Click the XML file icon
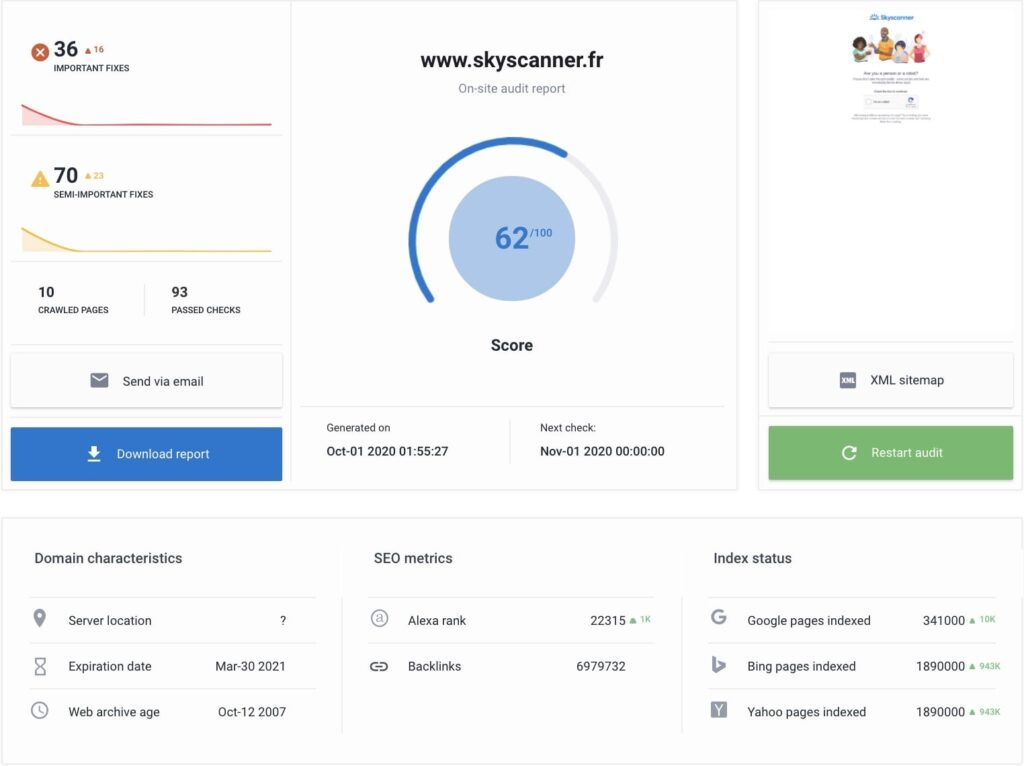Screen dimensions: 1024x766 [x=848, y=380]
